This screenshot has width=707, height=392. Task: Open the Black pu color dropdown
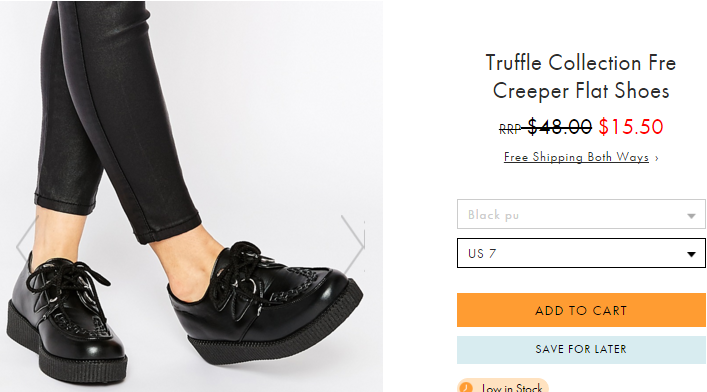tap(581, 214)
